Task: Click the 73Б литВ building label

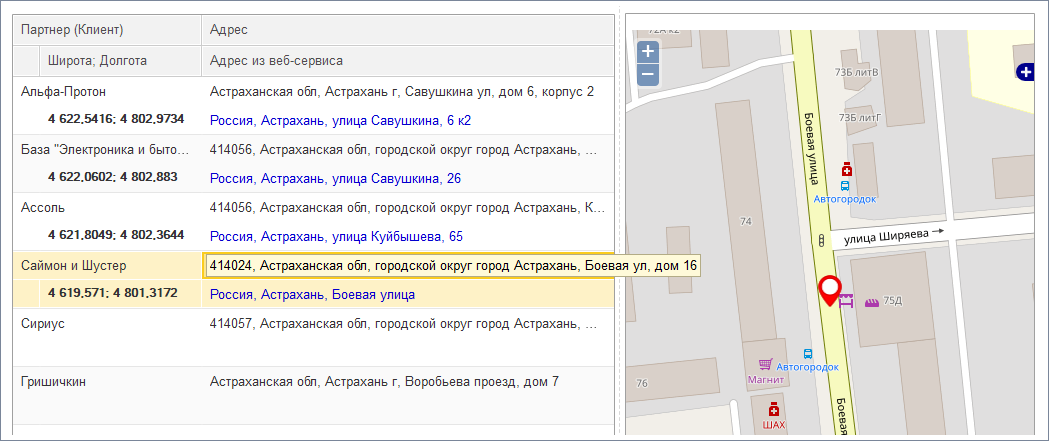Action: 857,72
